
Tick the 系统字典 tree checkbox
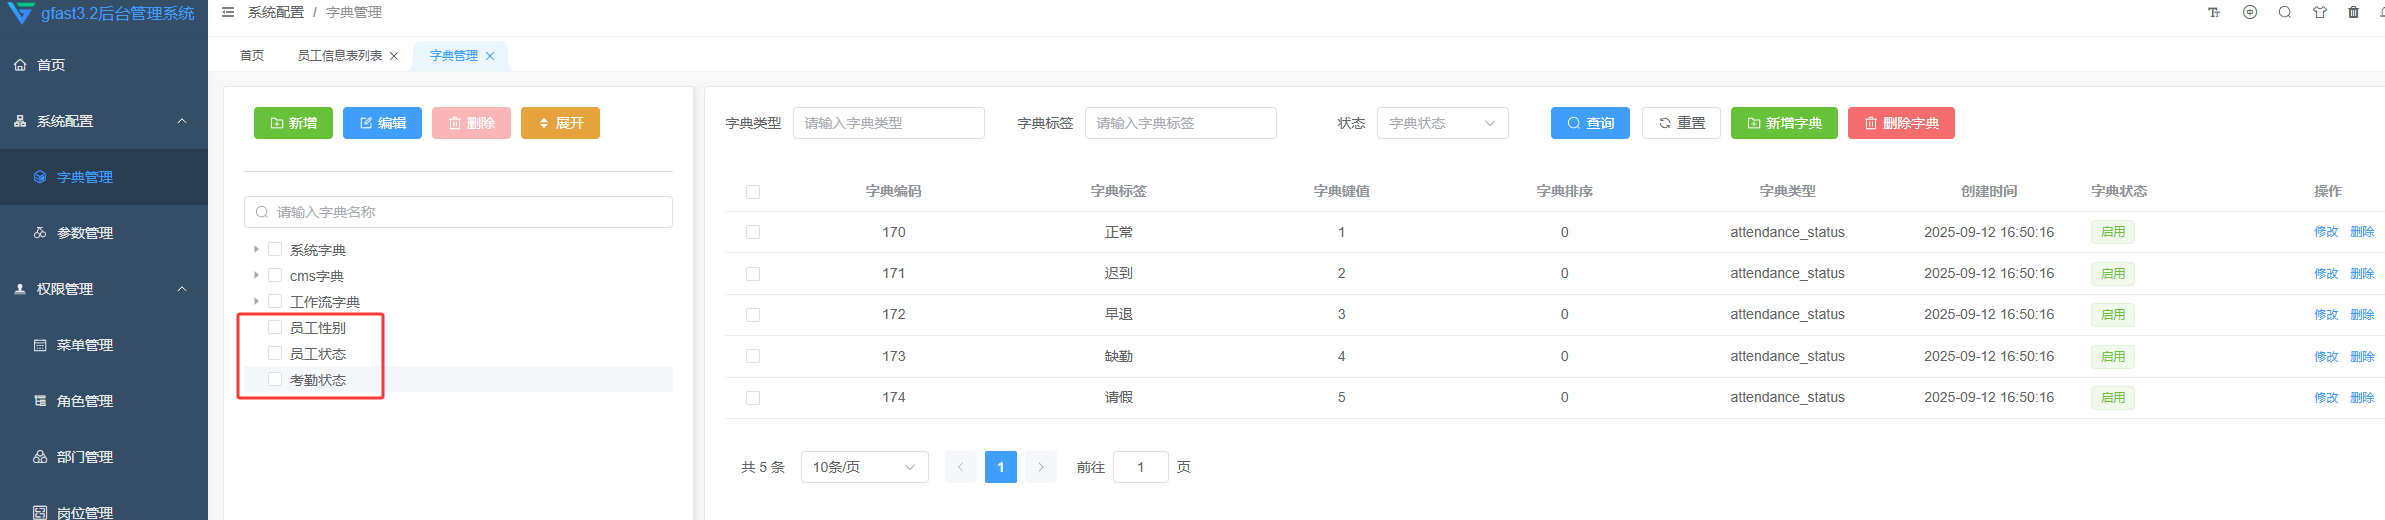[x=275, y=249]
